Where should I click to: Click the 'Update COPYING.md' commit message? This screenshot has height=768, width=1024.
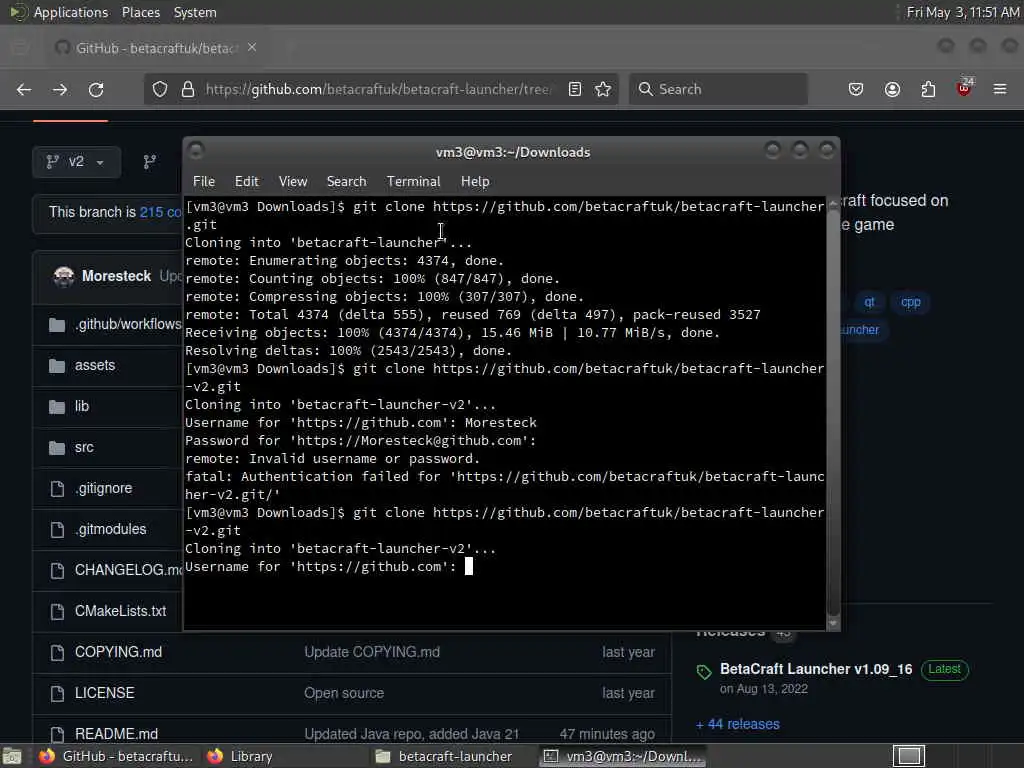coord(372,652)
